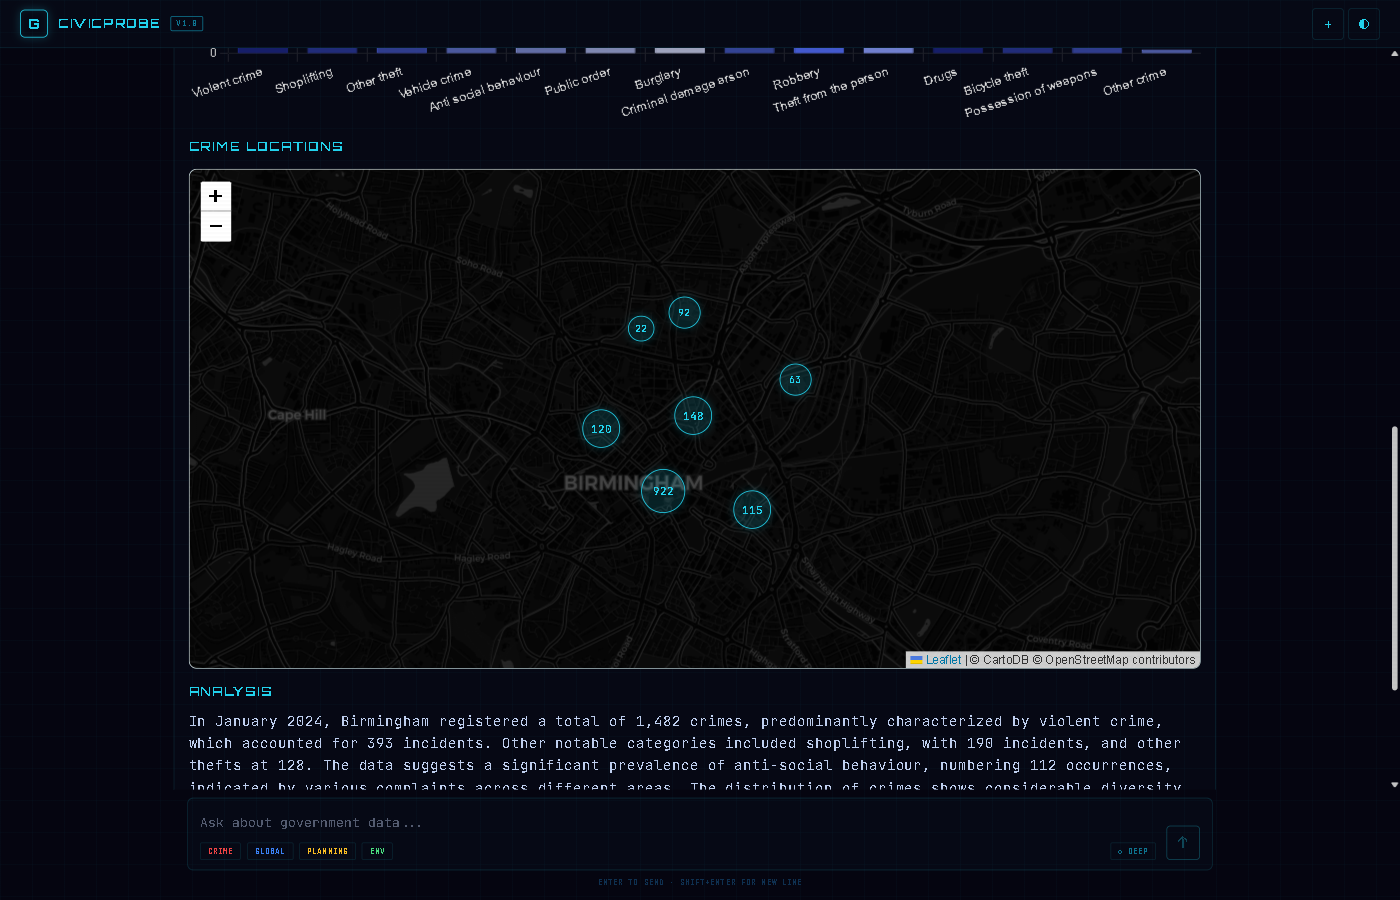Enable the ENV data source
Image resolution: width=1400 pixels, height=900 pixels.
point(377,851)
